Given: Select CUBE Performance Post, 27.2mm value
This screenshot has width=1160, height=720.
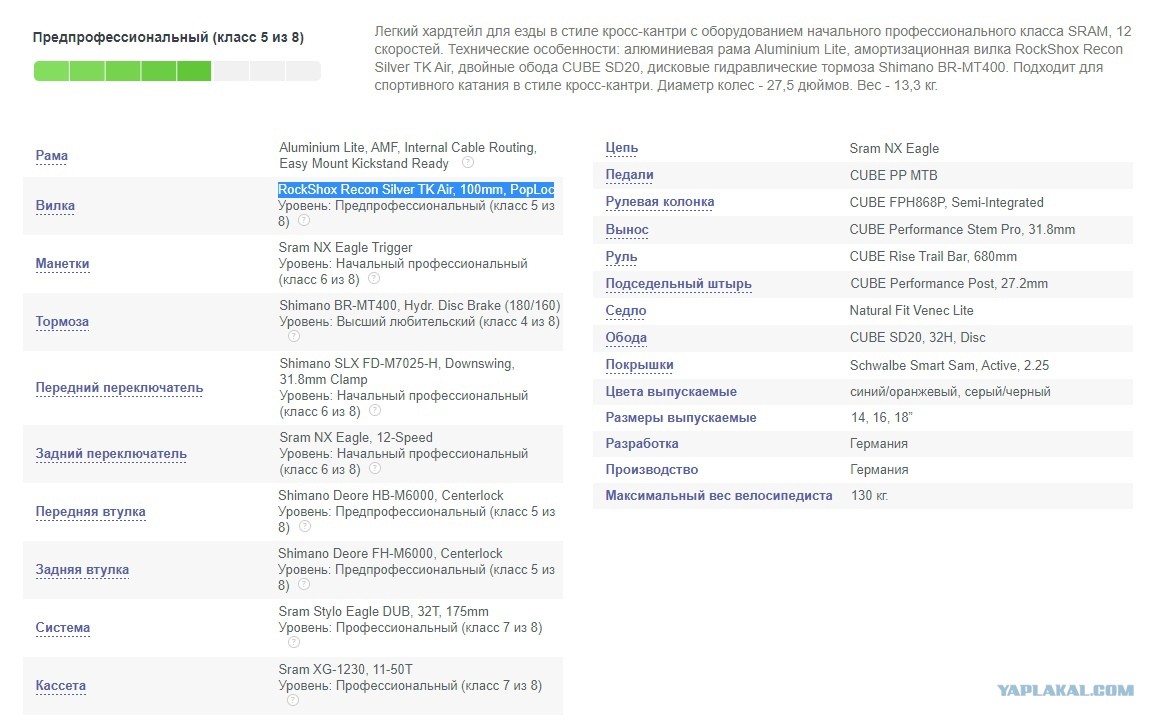Looking at the screenshot, I should pos(948,283).
